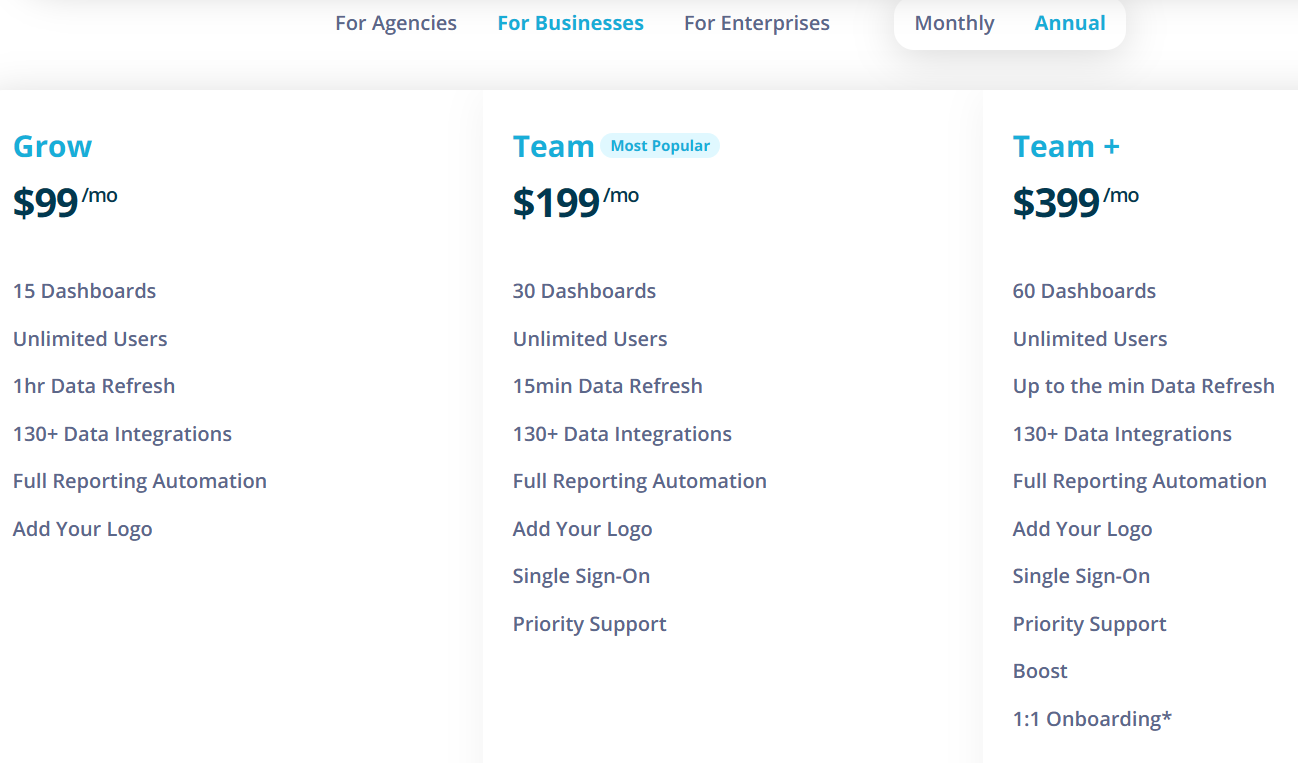This screenshot has height=763, width=1298.
Task: Click the Most Popular badge
Action: tap(660, 145)
